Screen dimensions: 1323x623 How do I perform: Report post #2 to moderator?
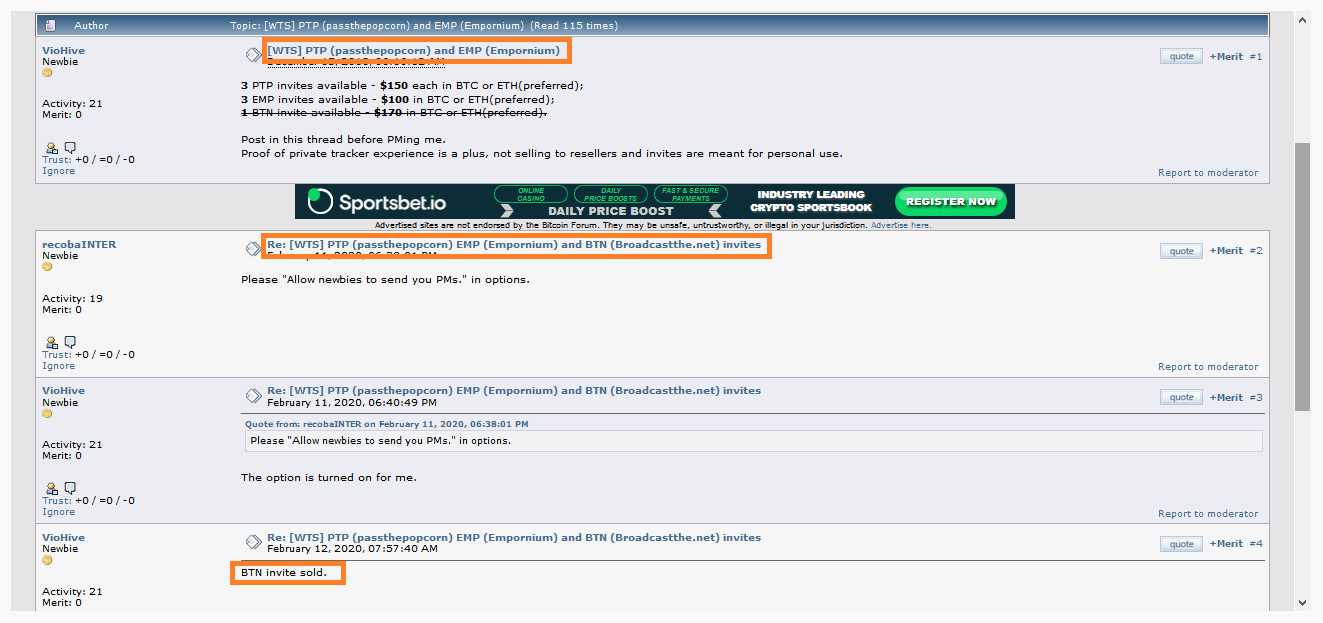[1208, 367]
